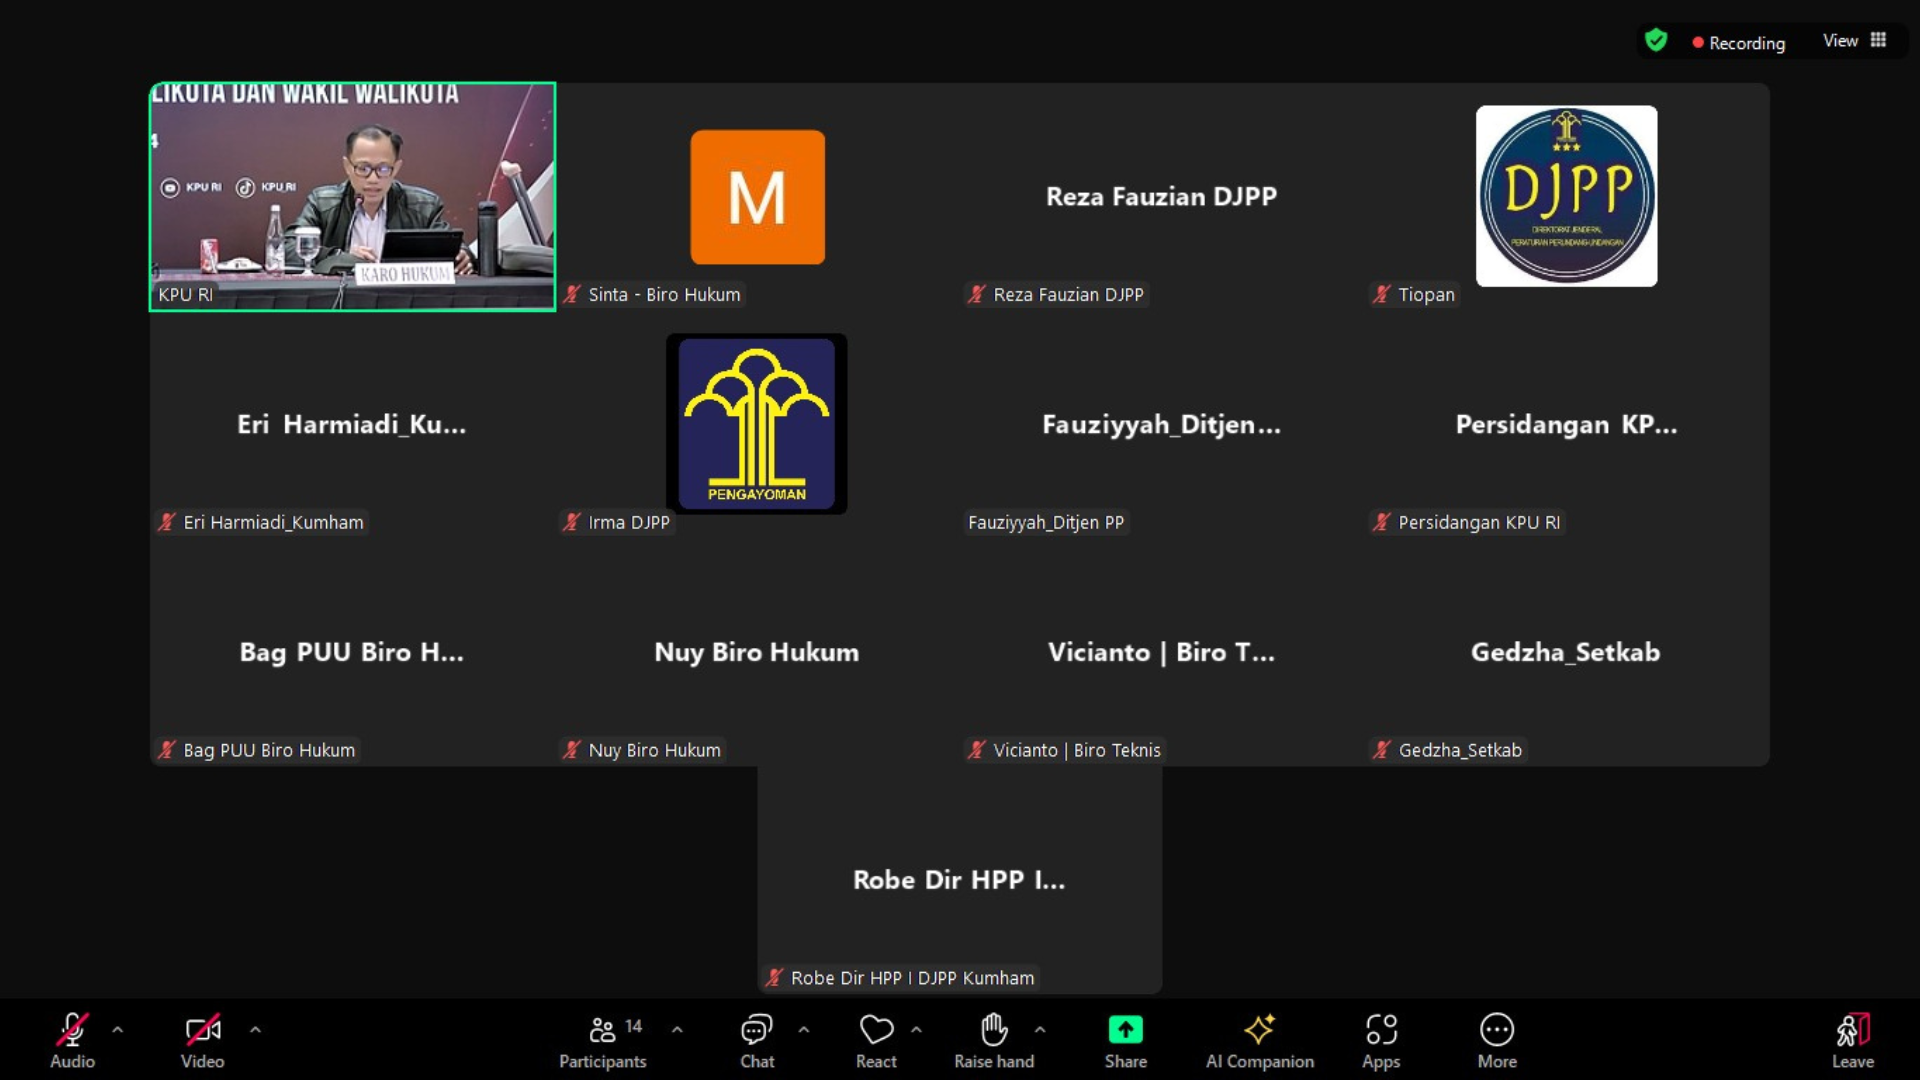Click muted mic icon beside Persidangan KPU RI
The height and width of the screenshot is (1080, 1920).
pos(1382,522)
